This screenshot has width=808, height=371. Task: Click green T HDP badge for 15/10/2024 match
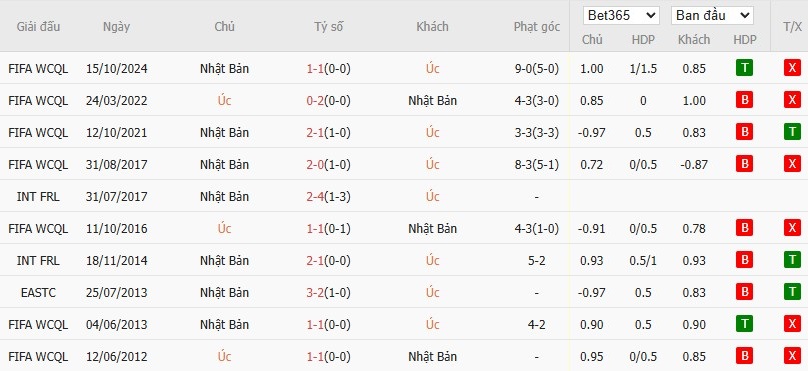tap(744, 68)
